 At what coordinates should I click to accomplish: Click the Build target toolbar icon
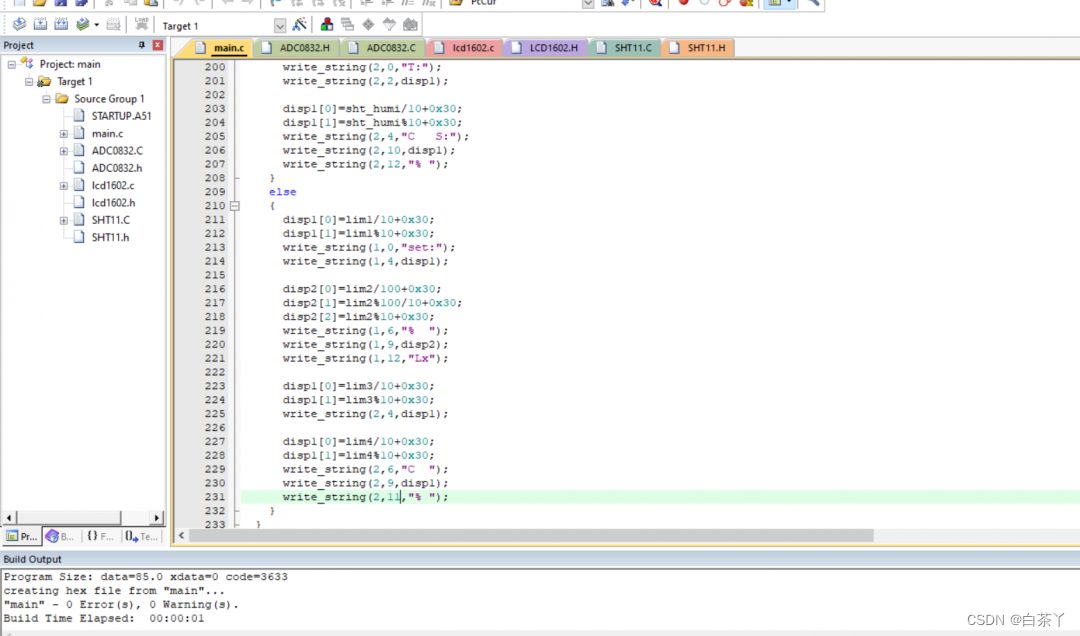point(41,25)
